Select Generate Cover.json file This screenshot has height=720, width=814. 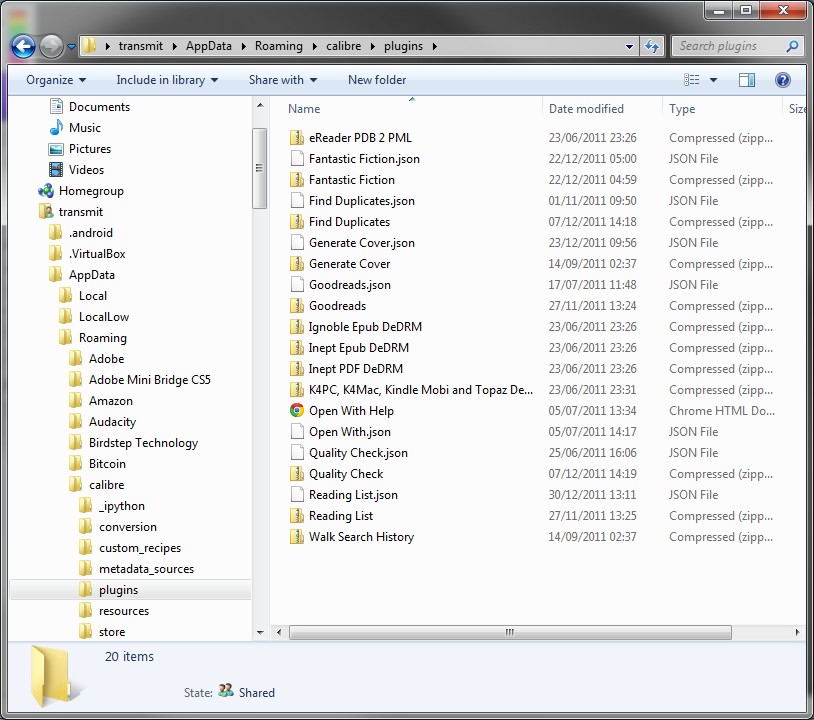361,242
